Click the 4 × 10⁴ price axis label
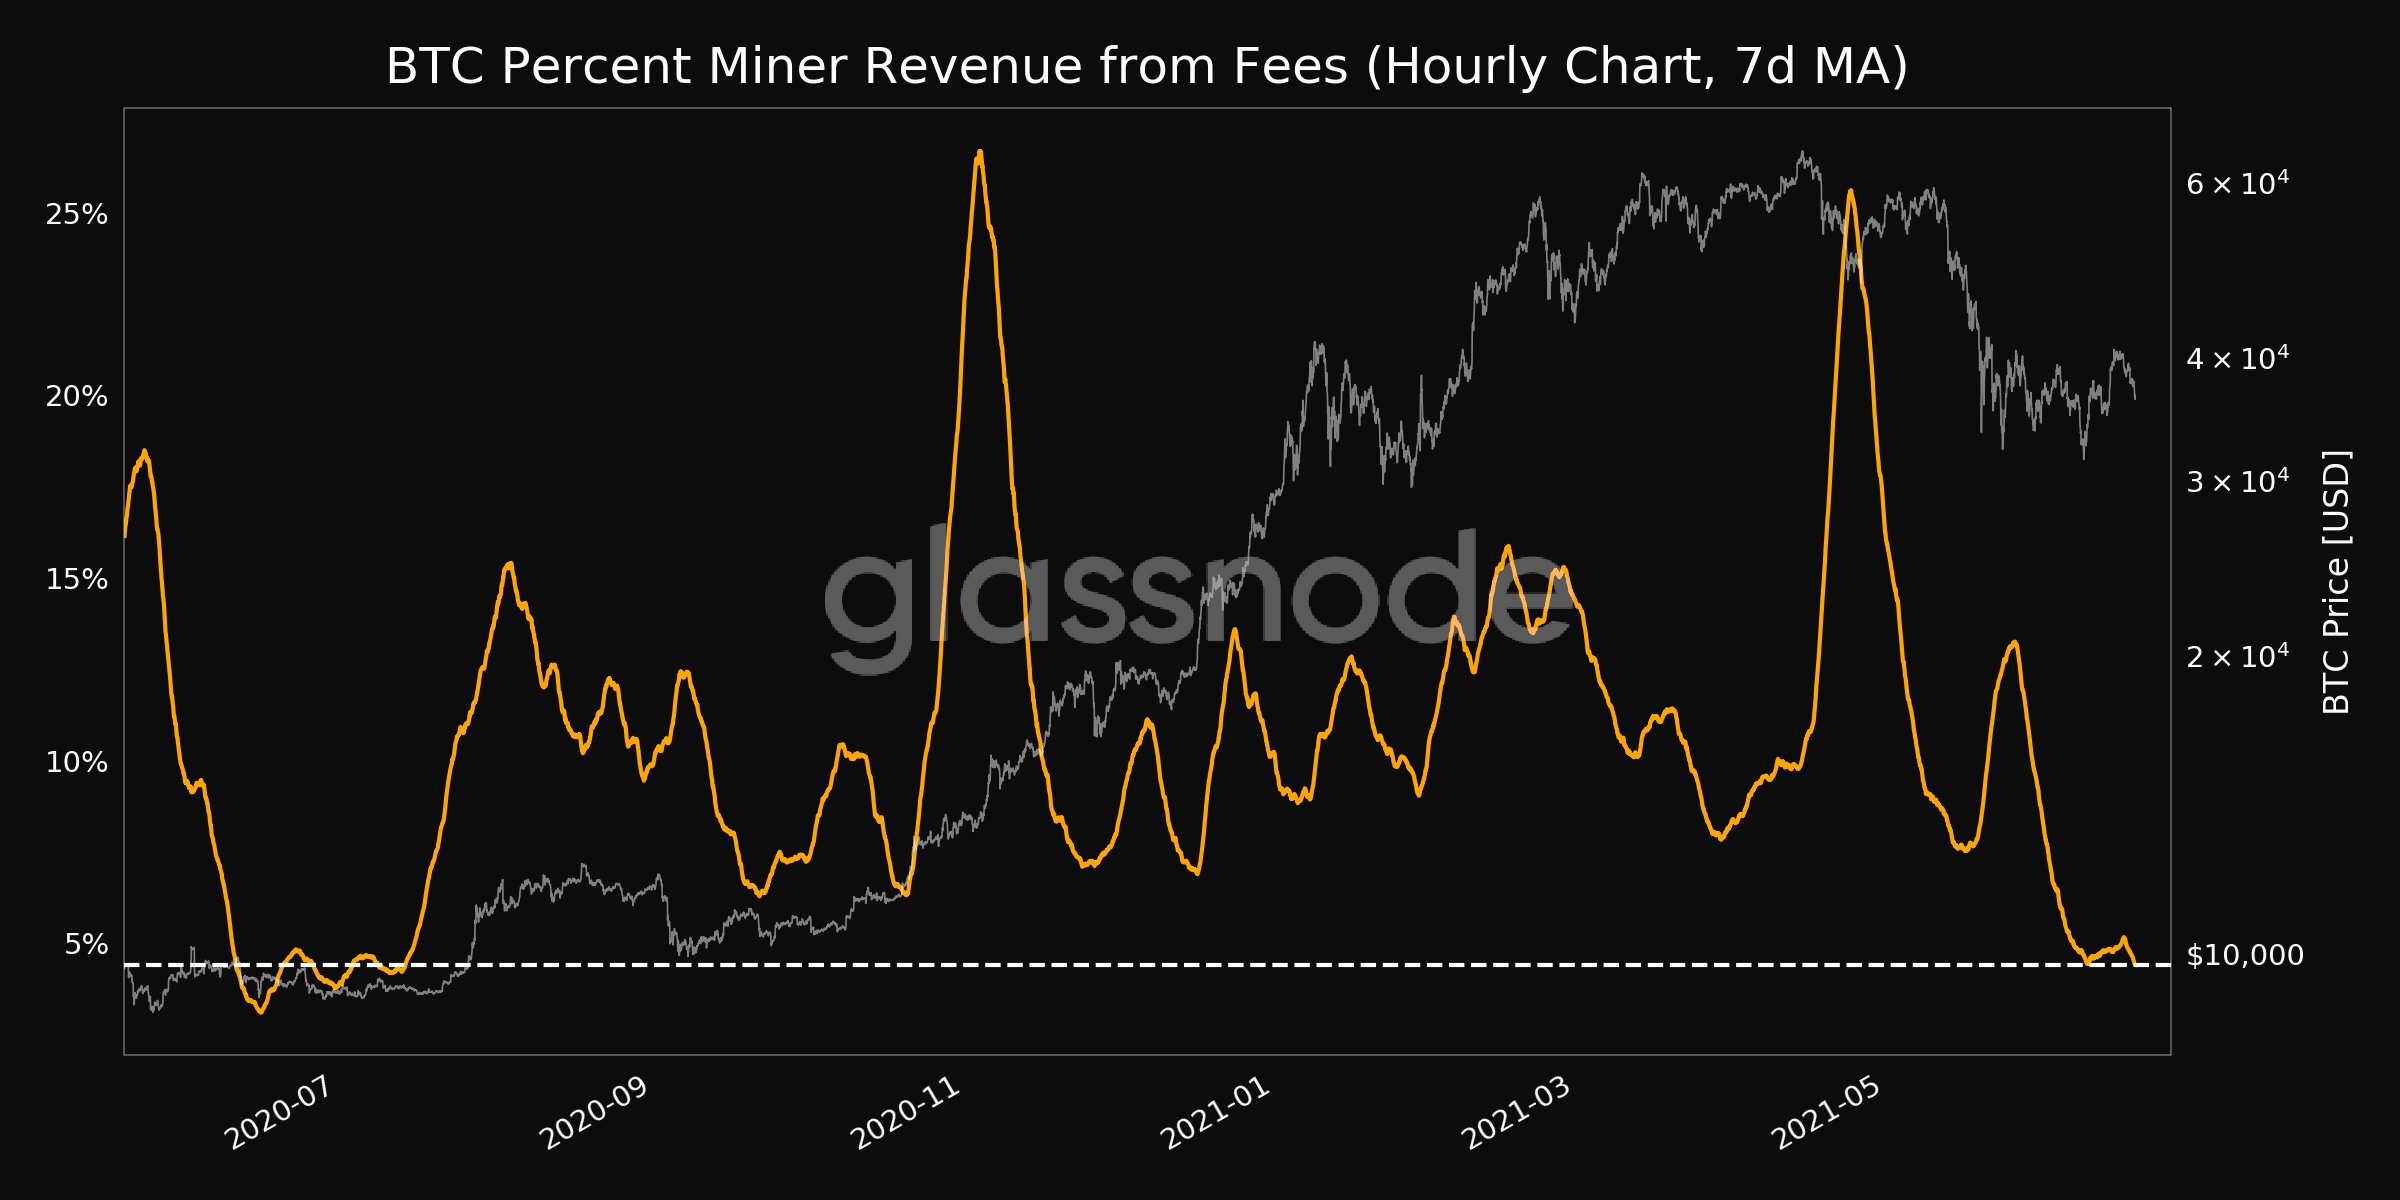 pos(2237,358)
